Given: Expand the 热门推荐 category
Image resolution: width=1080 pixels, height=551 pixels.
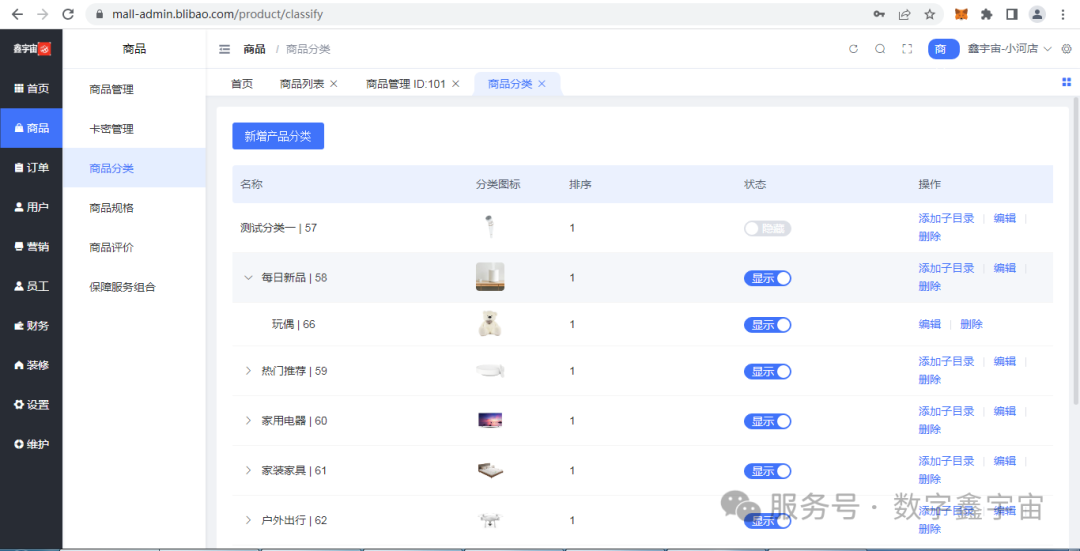Looking at the screenshot, I should [x=249, y=371].
